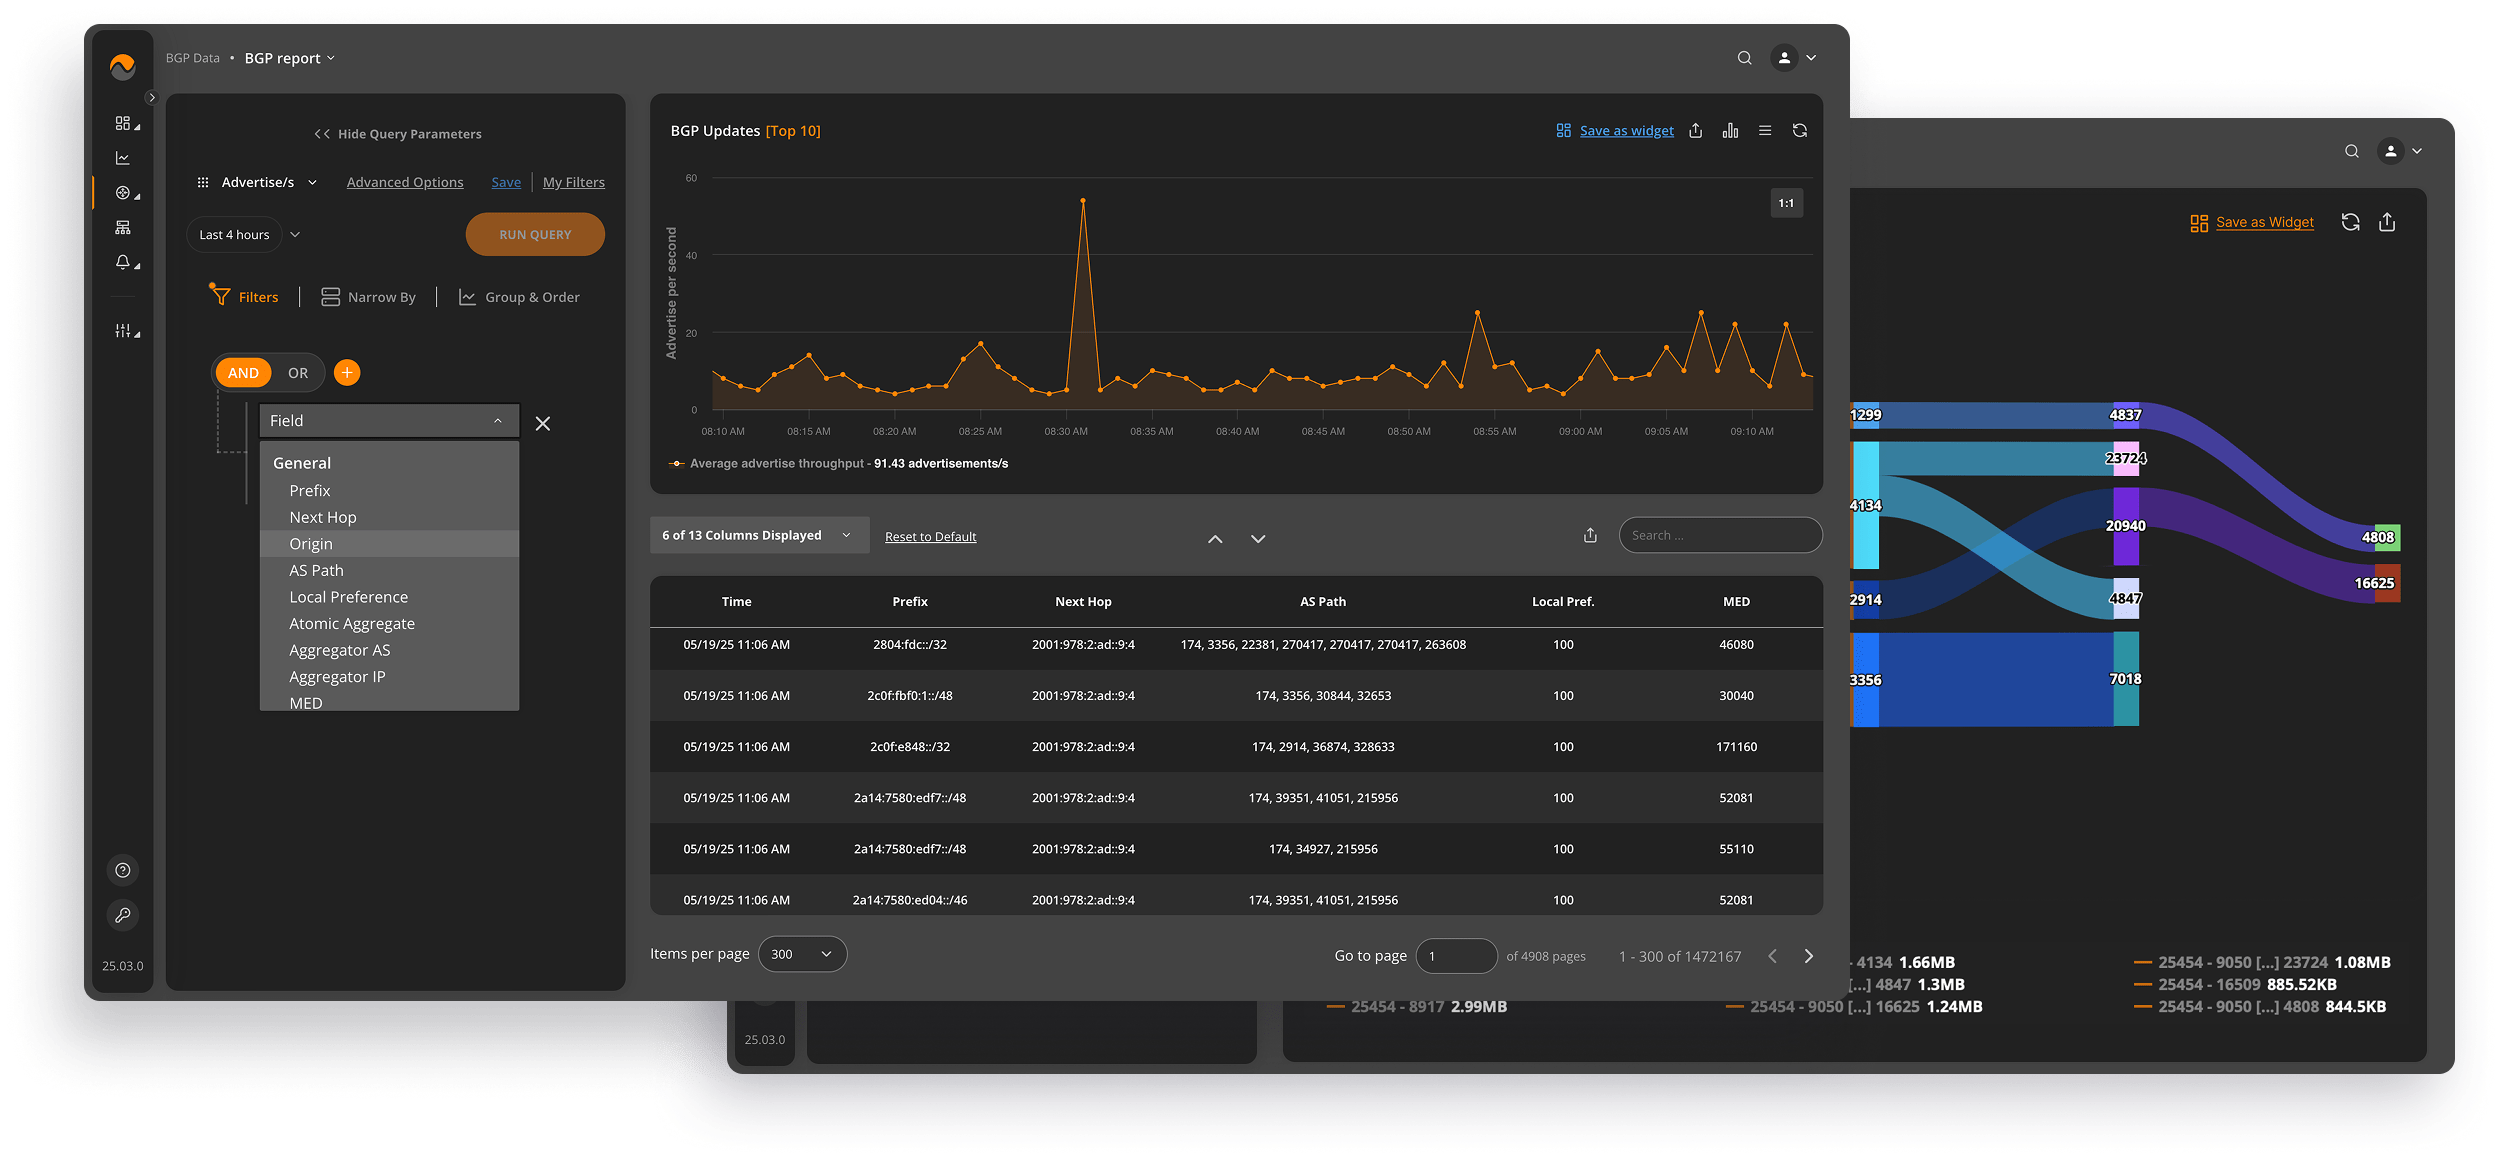Open the chart list menu icon
The image size is (2499, 1158).
(1765, 131)
